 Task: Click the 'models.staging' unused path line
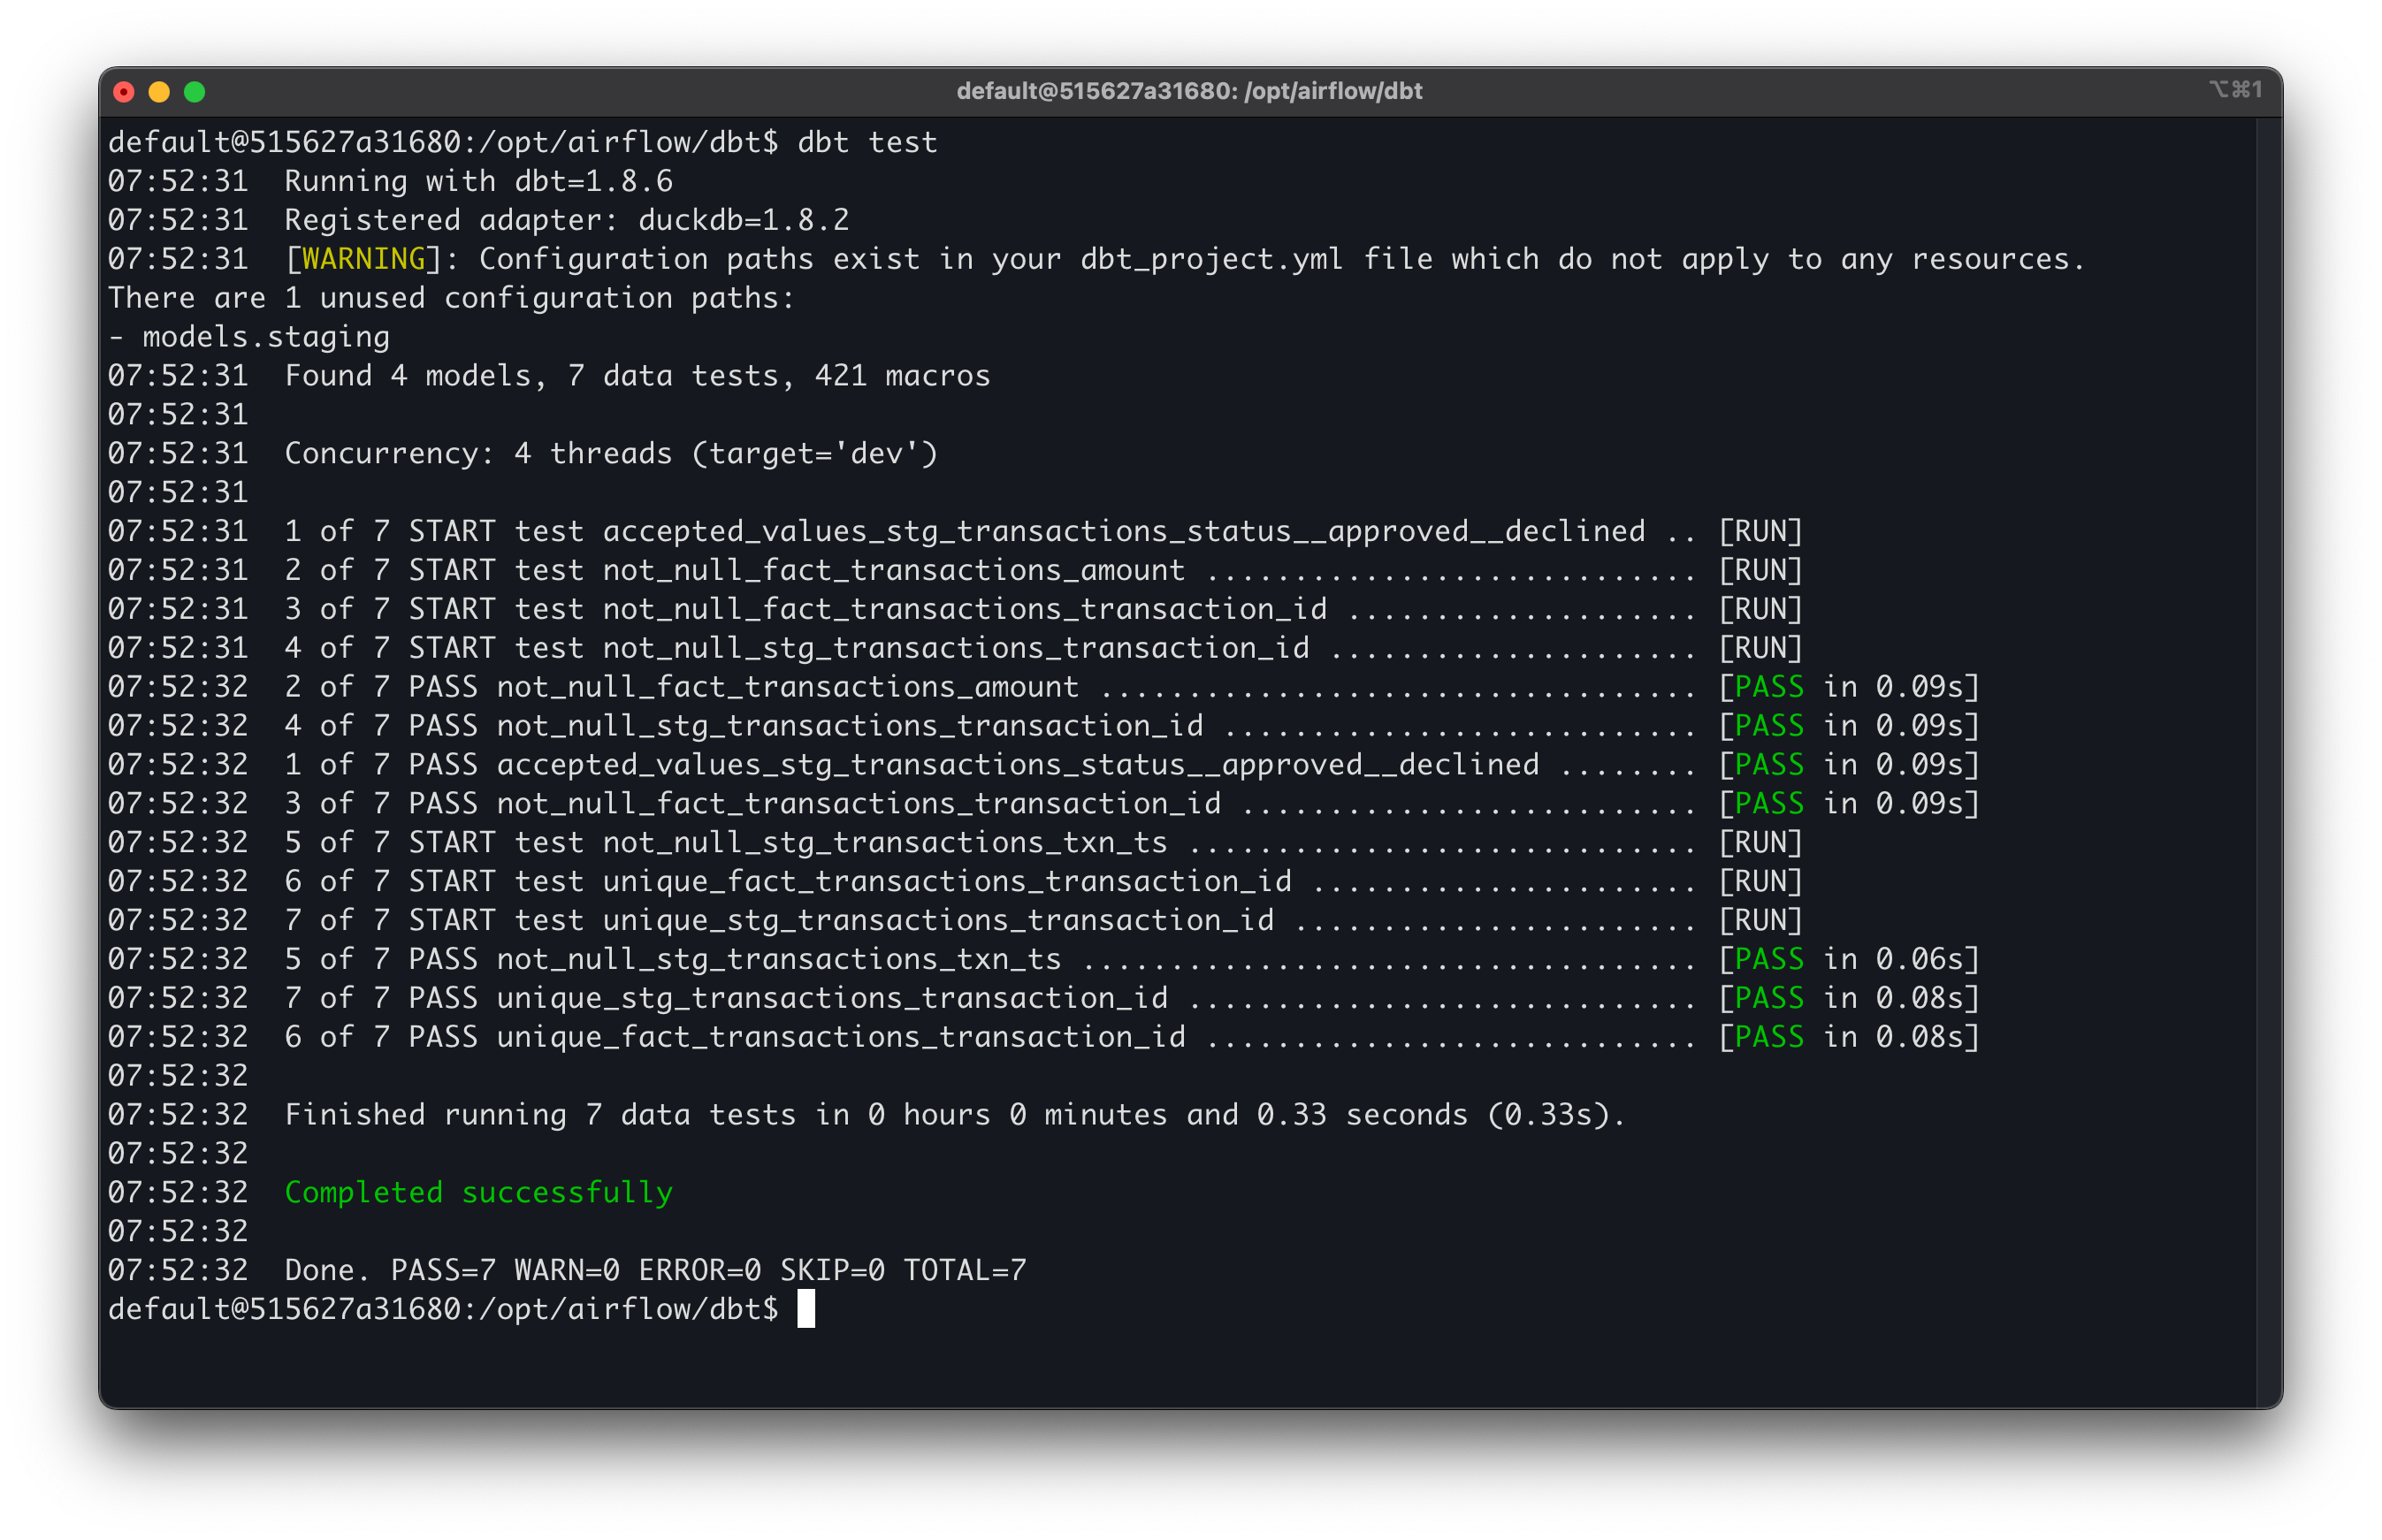[x=265, y=337]
